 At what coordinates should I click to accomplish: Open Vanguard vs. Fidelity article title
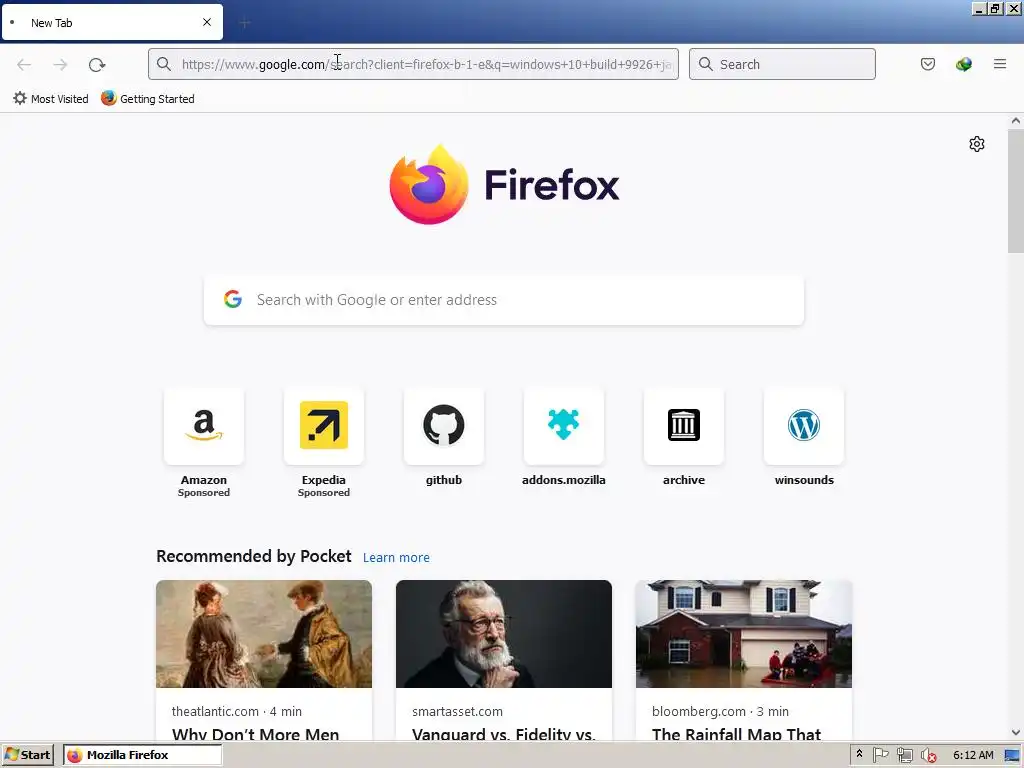coord(504,734)
